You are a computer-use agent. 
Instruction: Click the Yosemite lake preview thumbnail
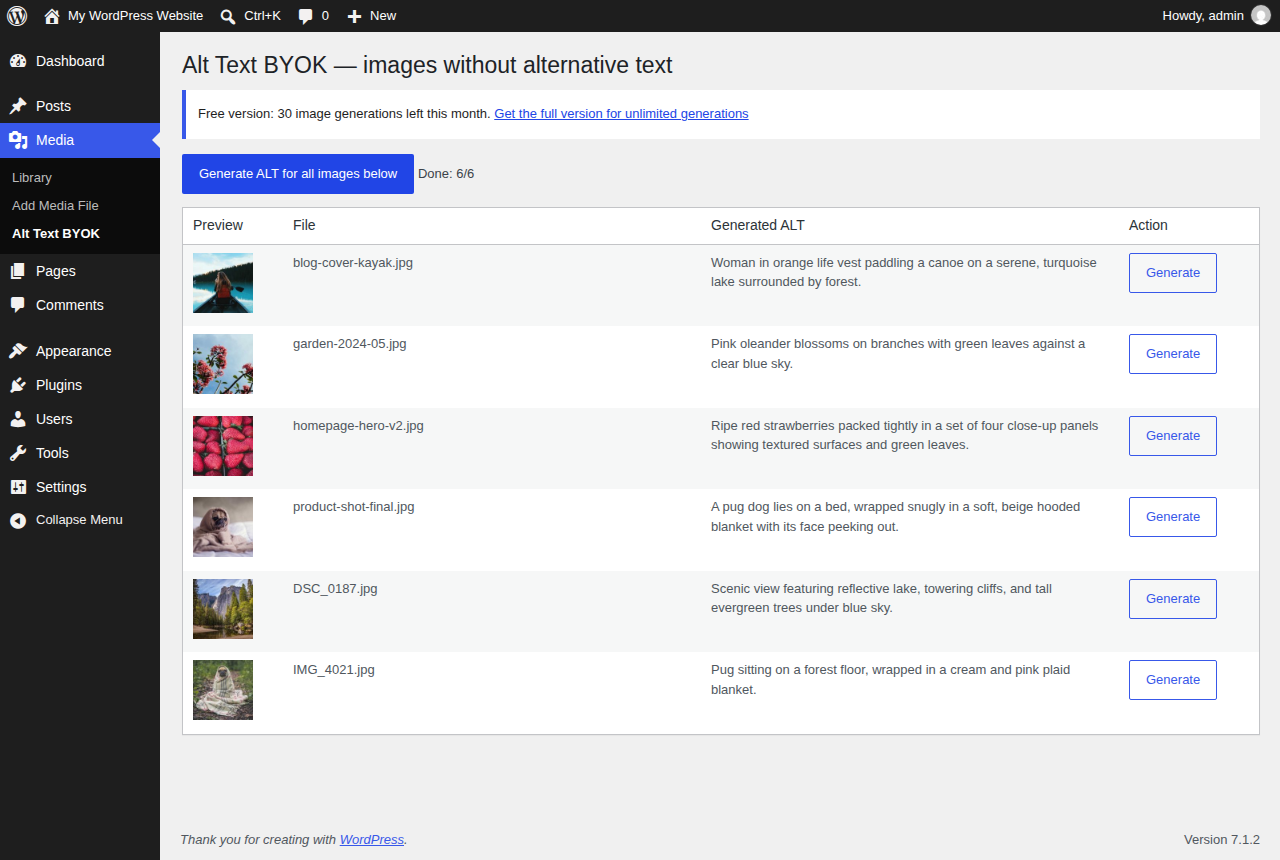click(x=223, y=609)
